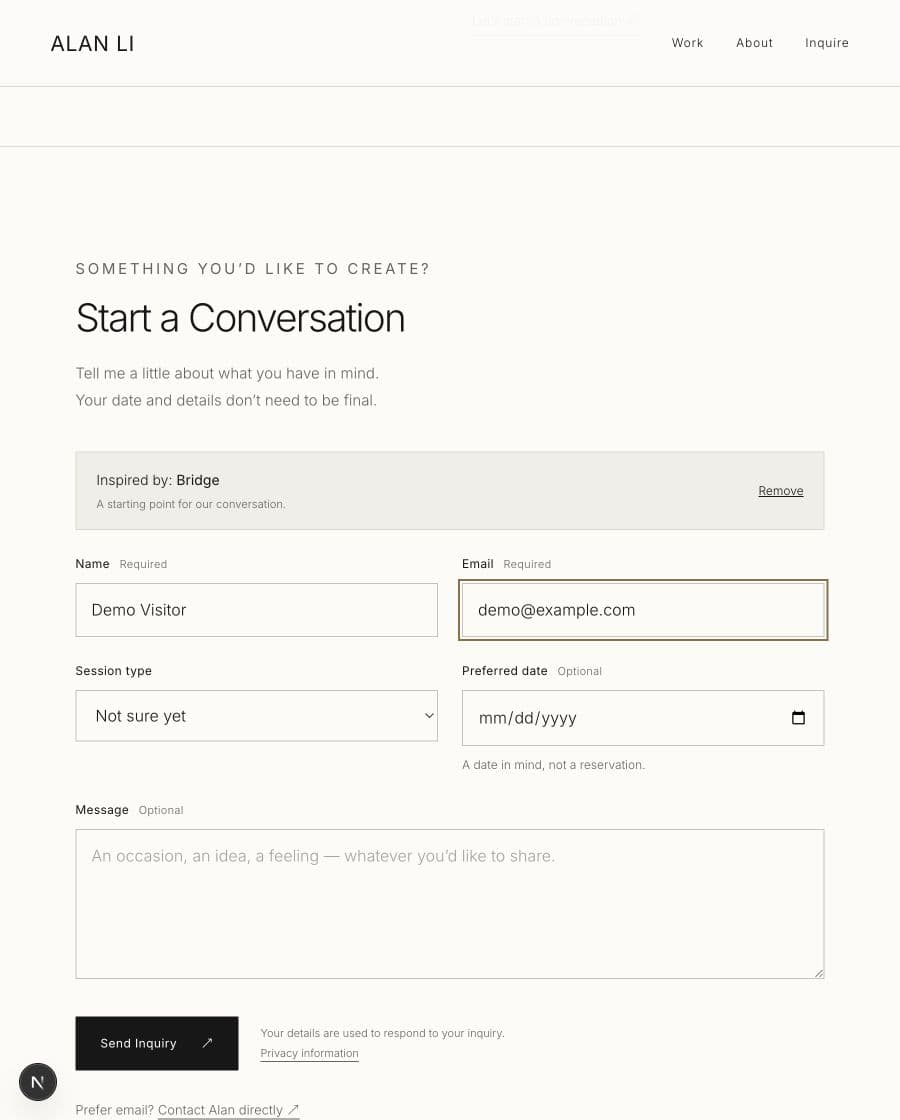Viewport: 900px width, 1120px height.
Task: Click the "Session type" label
Action: tap(114, 671)
